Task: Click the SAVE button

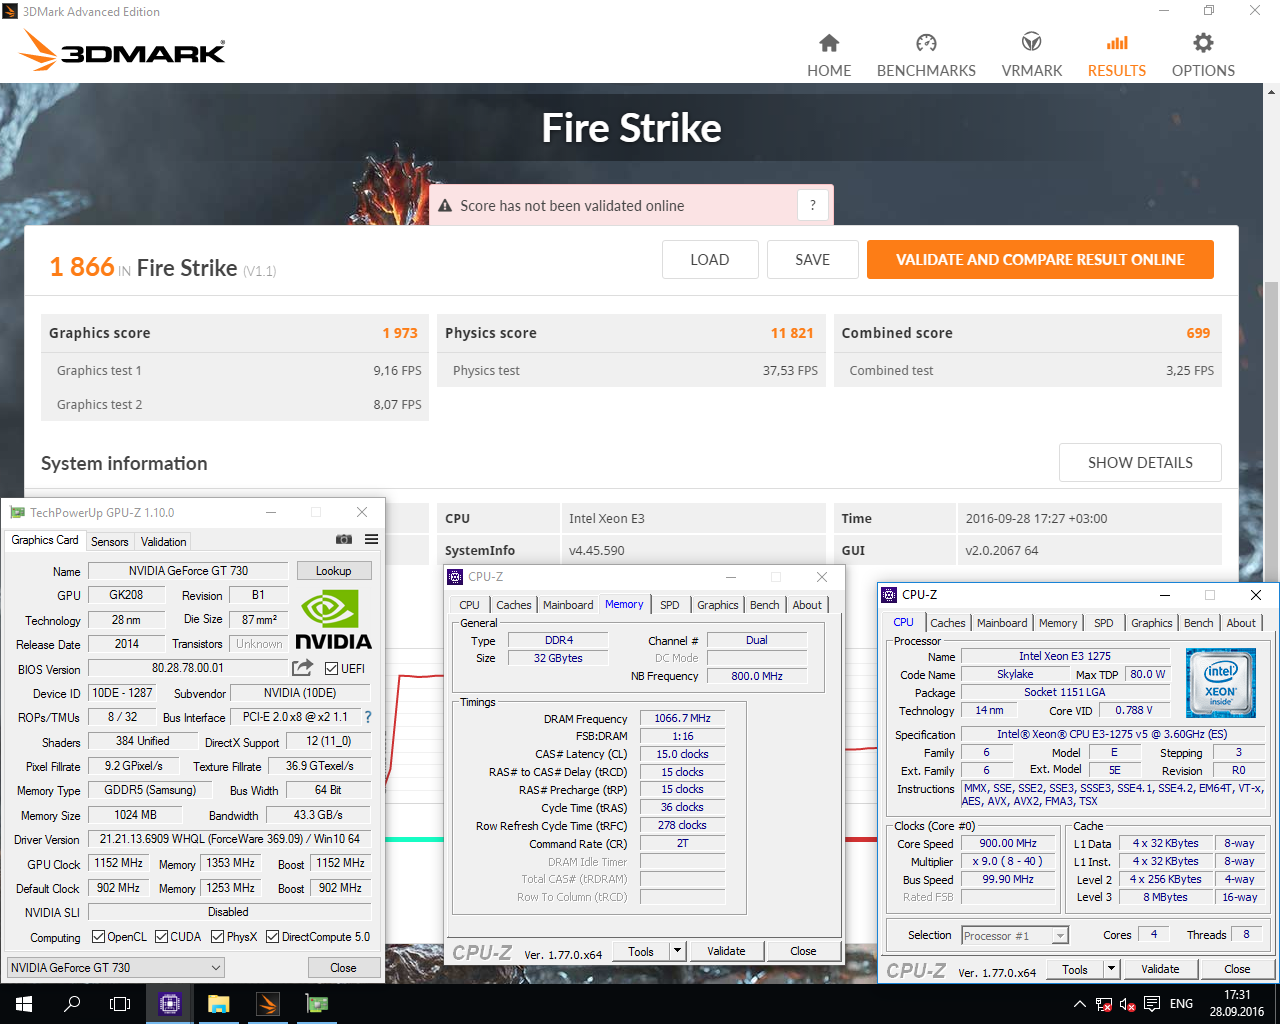Action: [812, 259]
